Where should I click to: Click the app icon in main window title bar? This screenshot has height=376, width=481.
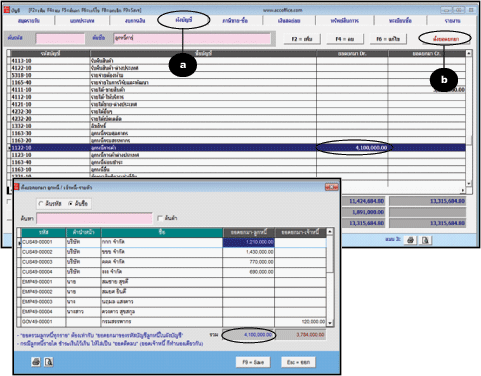(x=7, y=10)
